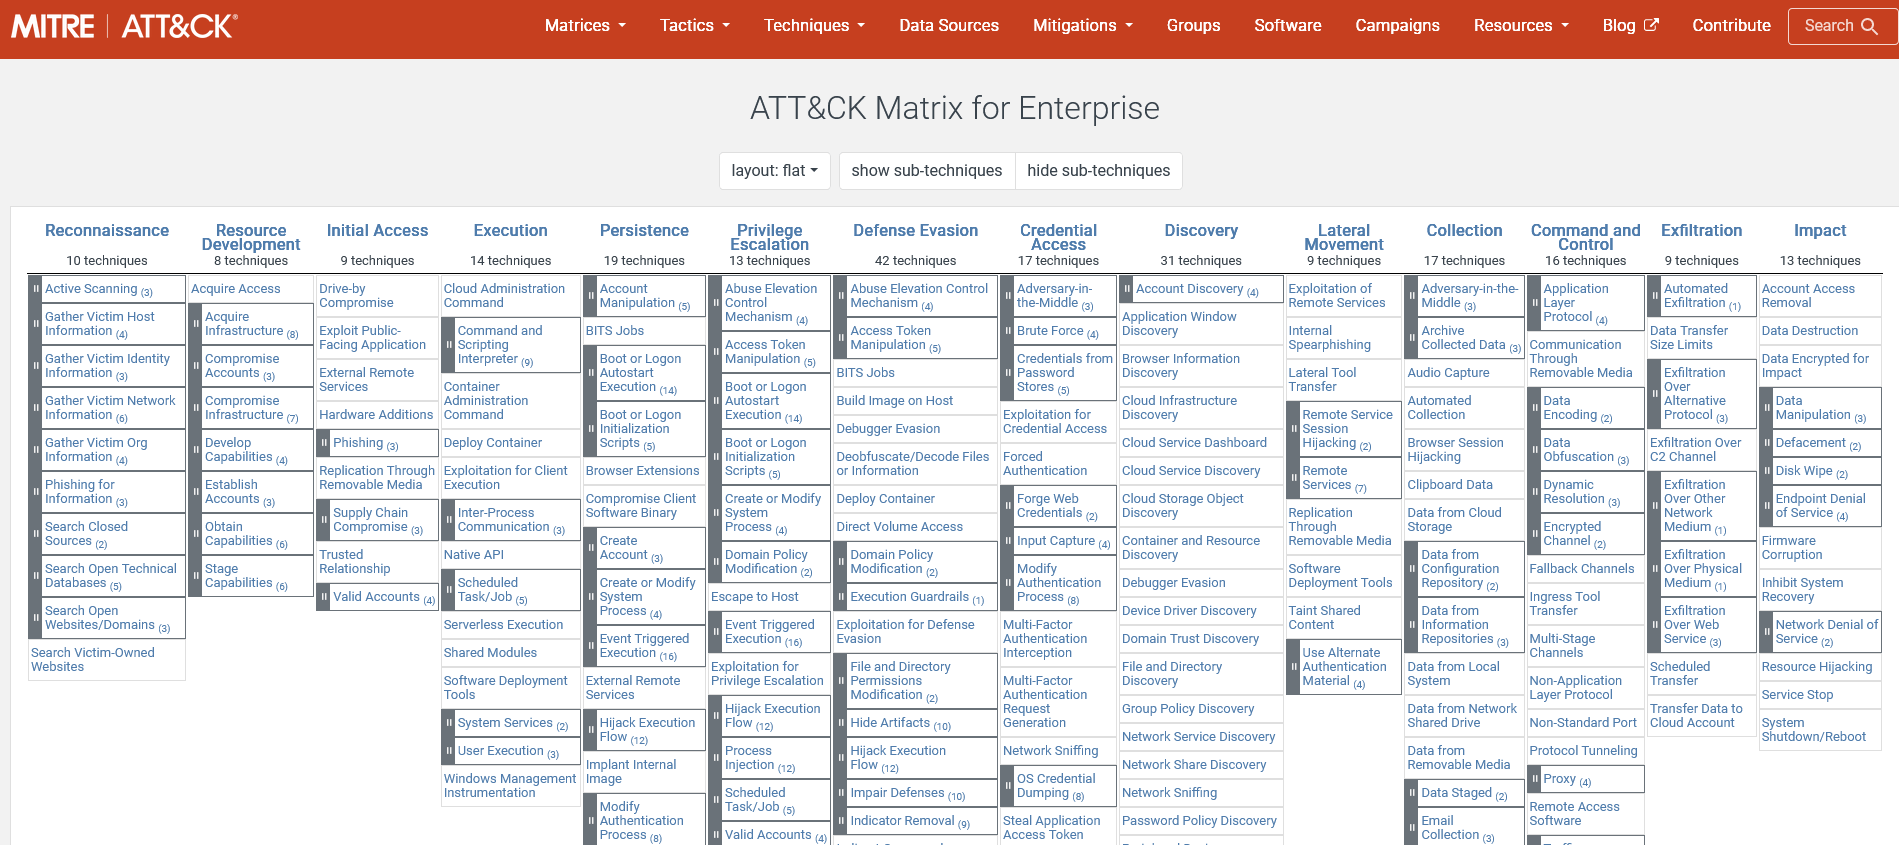This screenshot has height=845, width=1899.
Task: Open the Collection tactic header
Action: point(1464,231)
